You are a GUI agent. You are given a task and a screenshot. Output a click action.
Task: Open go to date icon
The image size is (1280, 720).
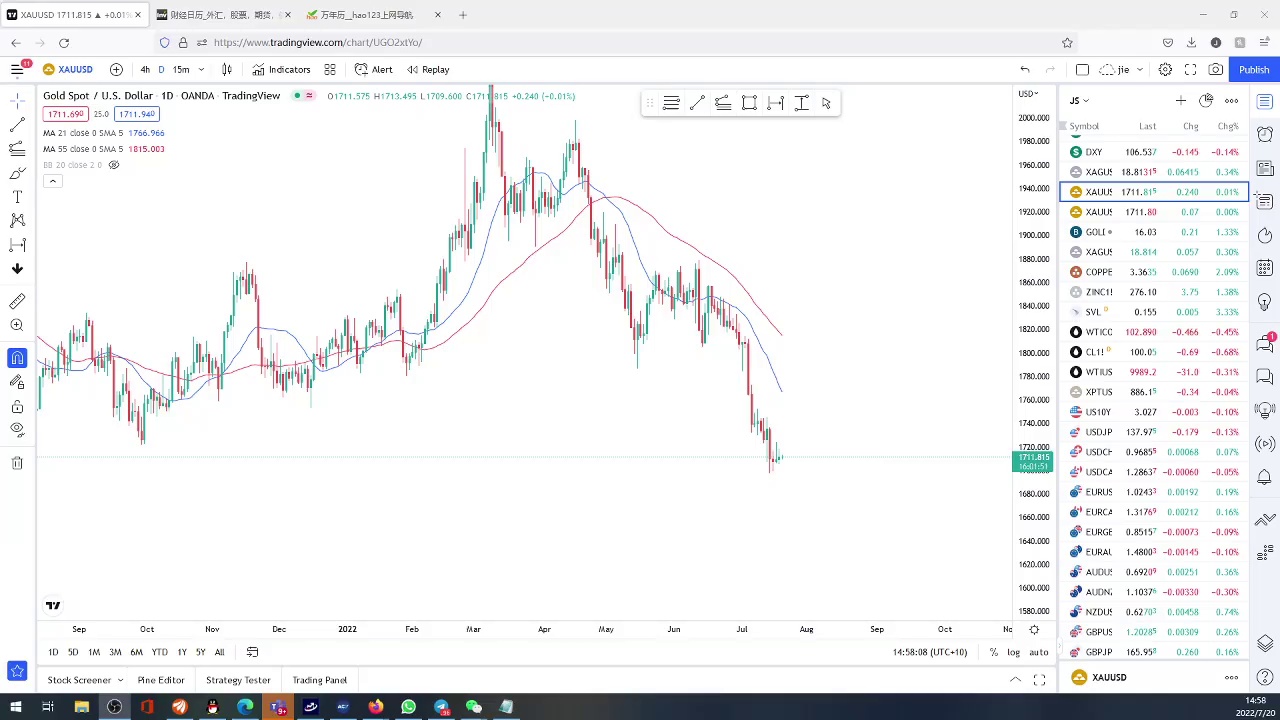click(x=252, y=652)
